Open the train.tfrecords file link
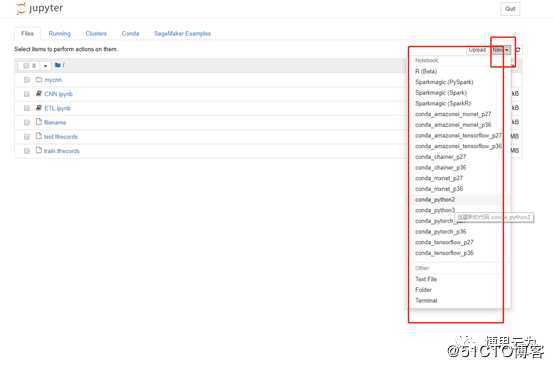This screenshot has height=368, width=554. coord(61,151)
